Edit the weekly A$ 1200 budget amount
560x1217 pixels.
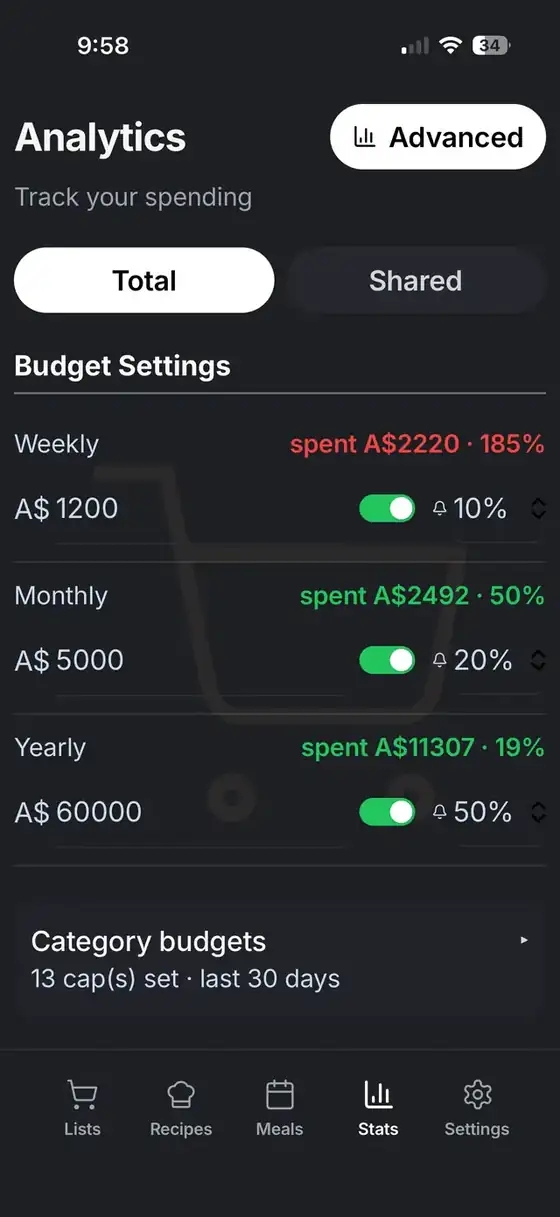[66, 509]
